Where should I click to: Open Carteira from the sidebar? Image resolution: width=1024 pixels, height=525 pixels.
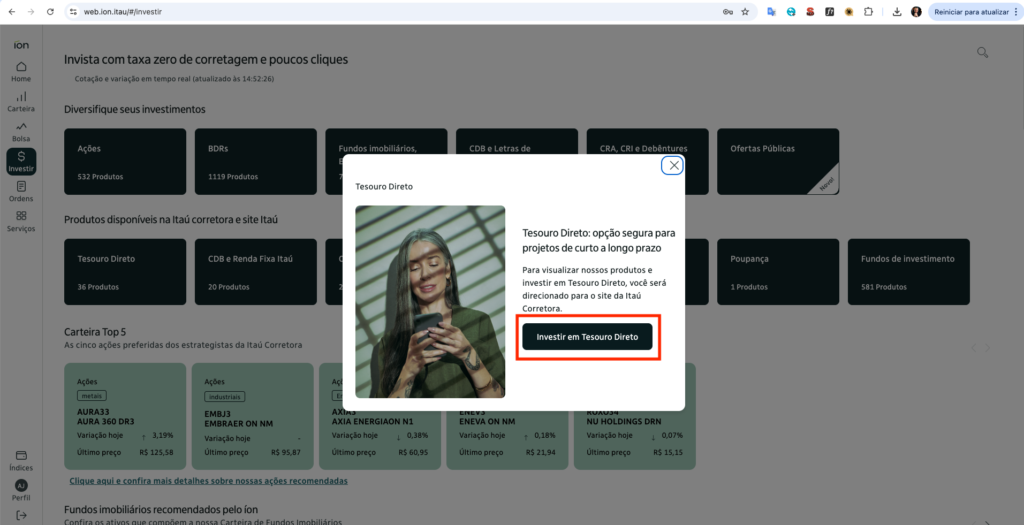pos(21,101)
